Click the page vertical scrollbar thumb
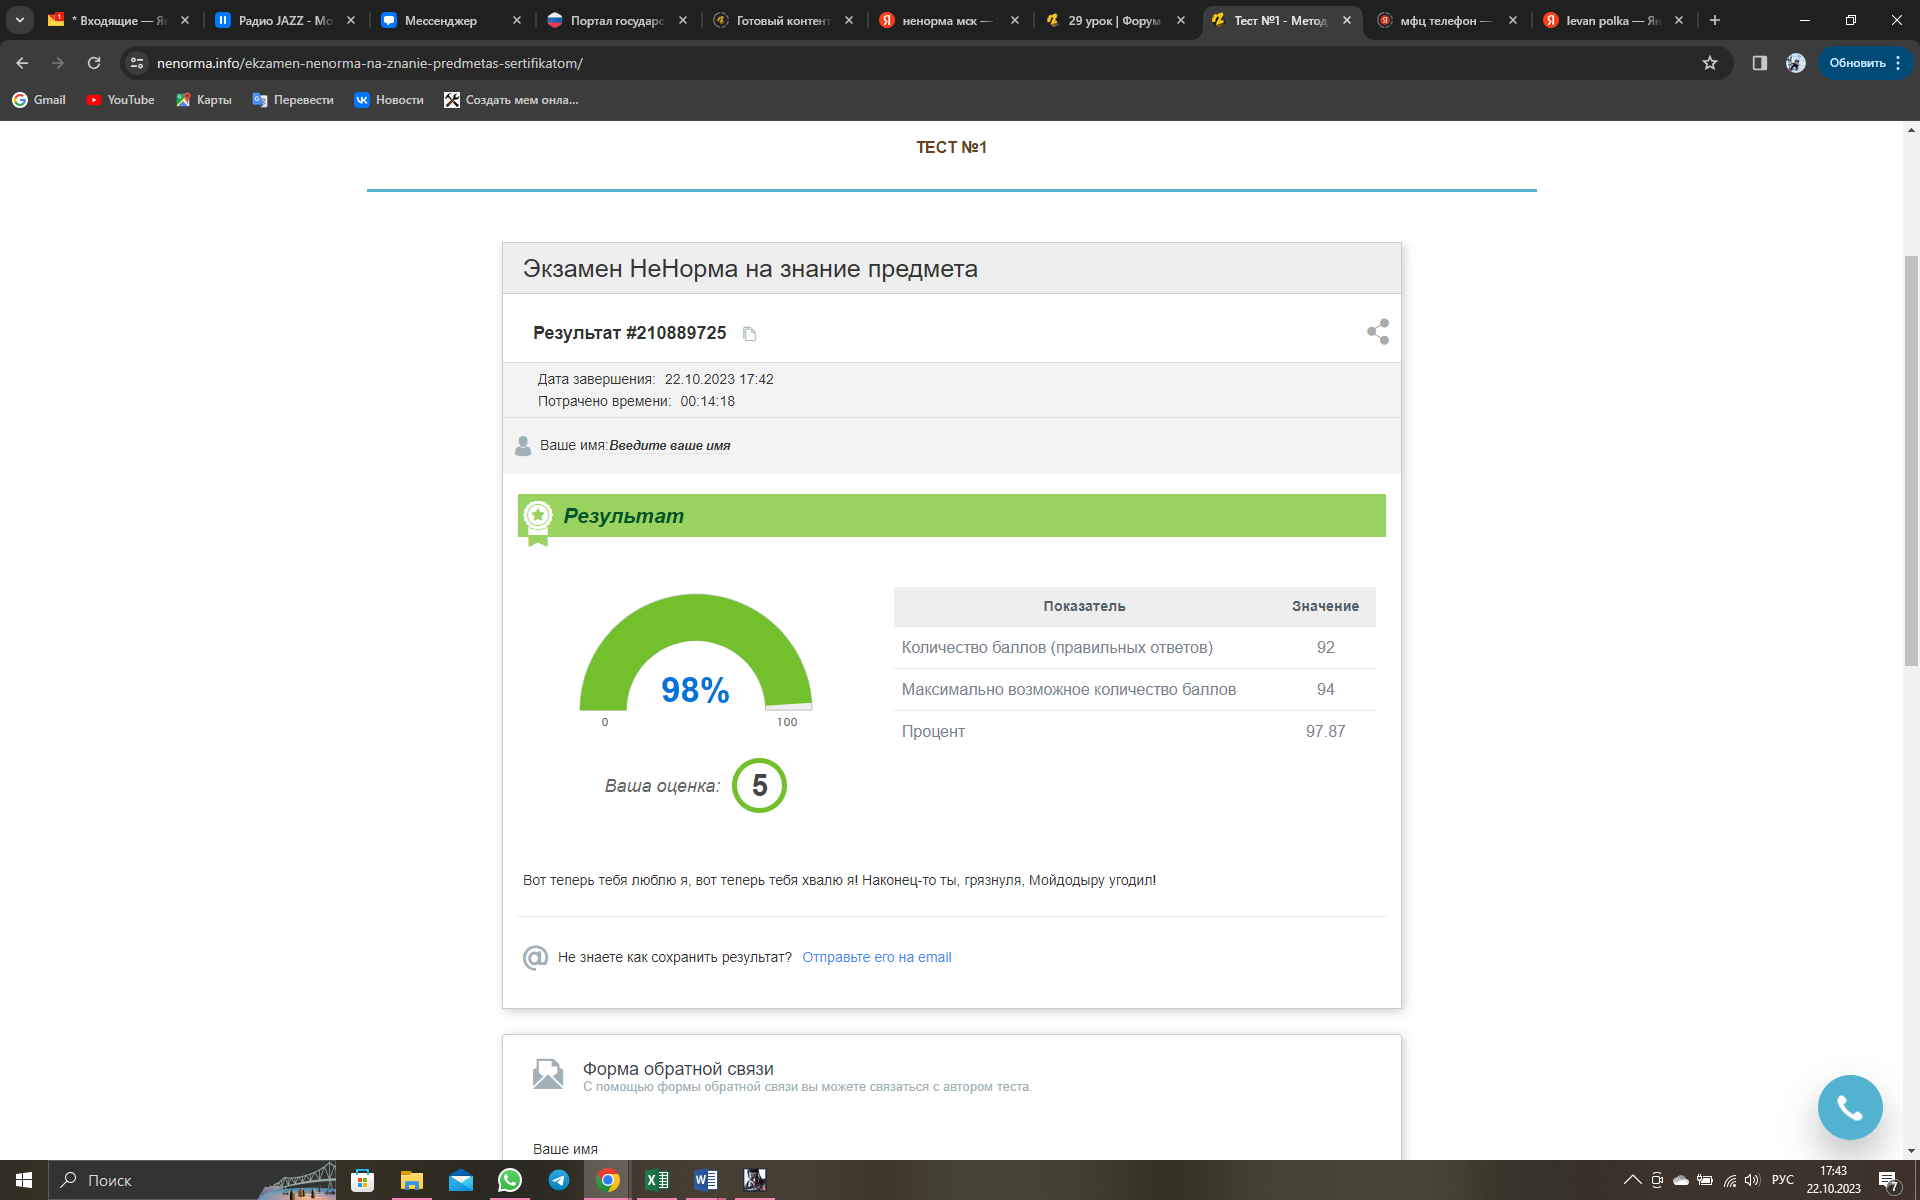 [x=1911, y=460]
